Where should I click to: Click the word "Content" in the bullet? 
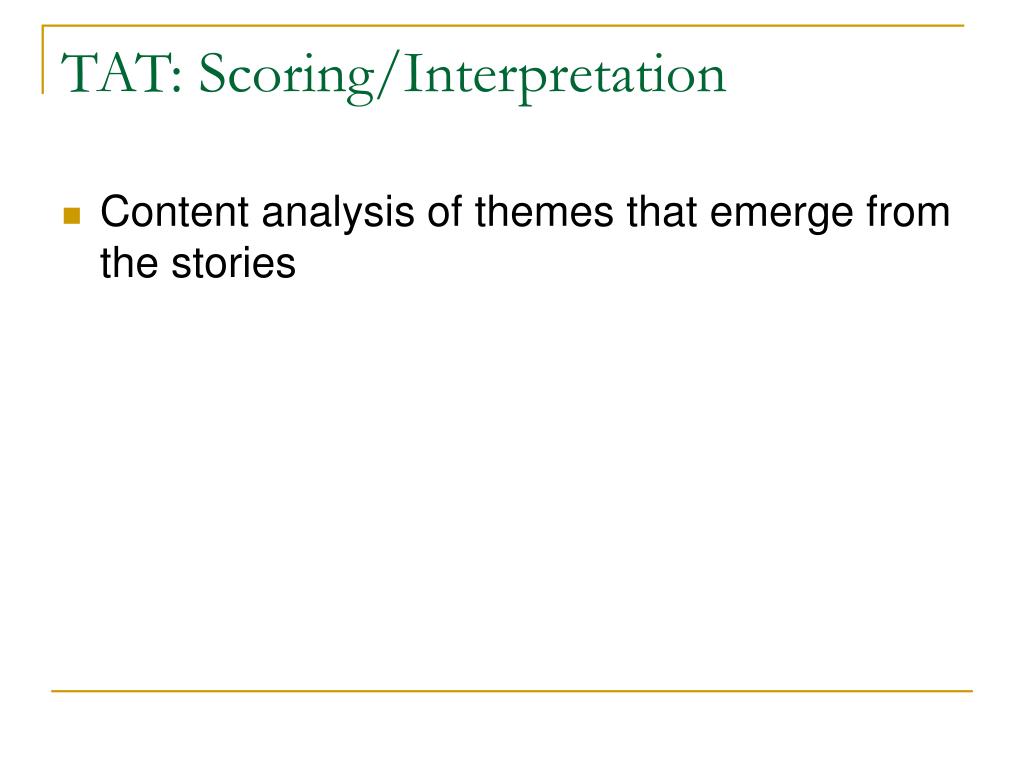(174, 212)
